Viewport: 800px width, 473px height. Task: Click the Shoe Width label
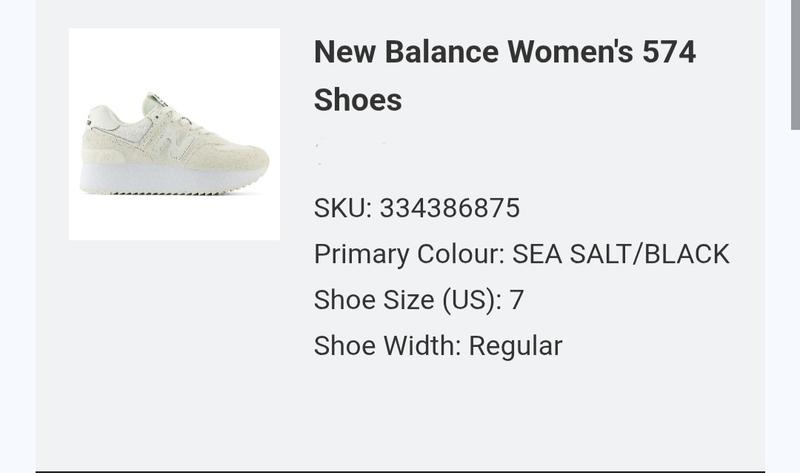tap(386, 346)
